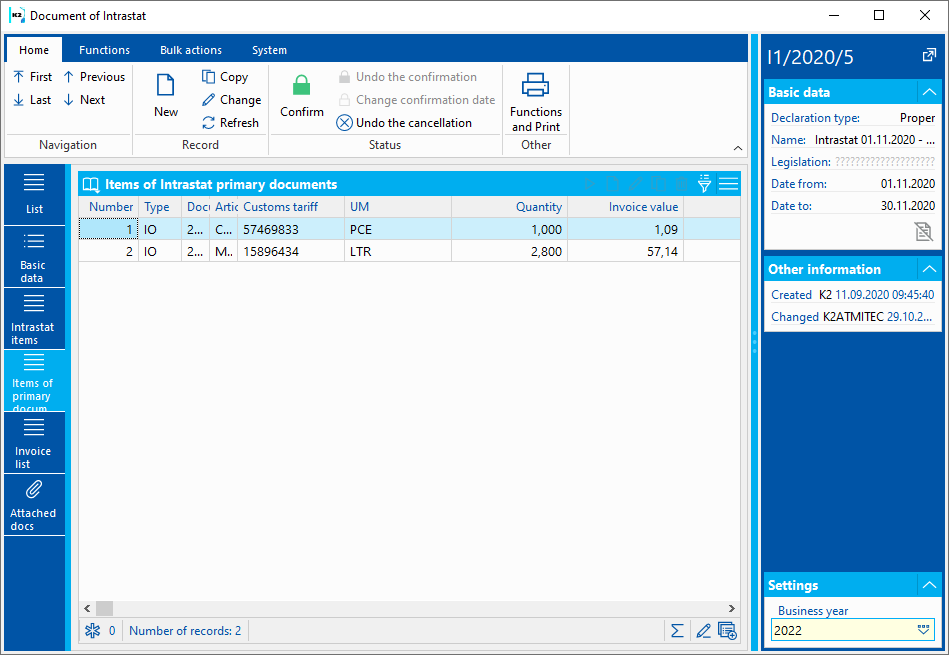Screen dimensions: 949x655
Task: Click the New record document icon
Action: pyautogui.click(x=166, y=87)
